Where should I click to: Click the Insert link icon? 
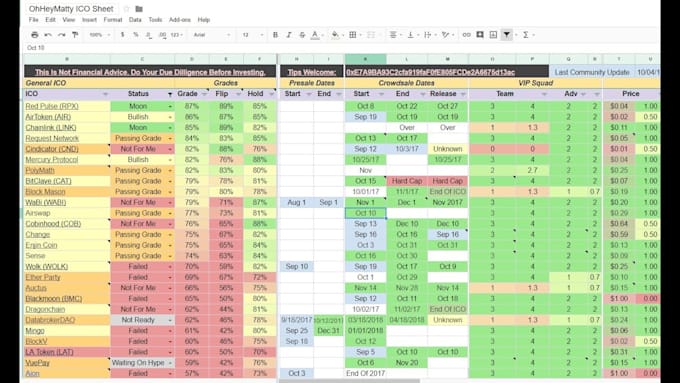pyautogui.click(x=466, y=35)
